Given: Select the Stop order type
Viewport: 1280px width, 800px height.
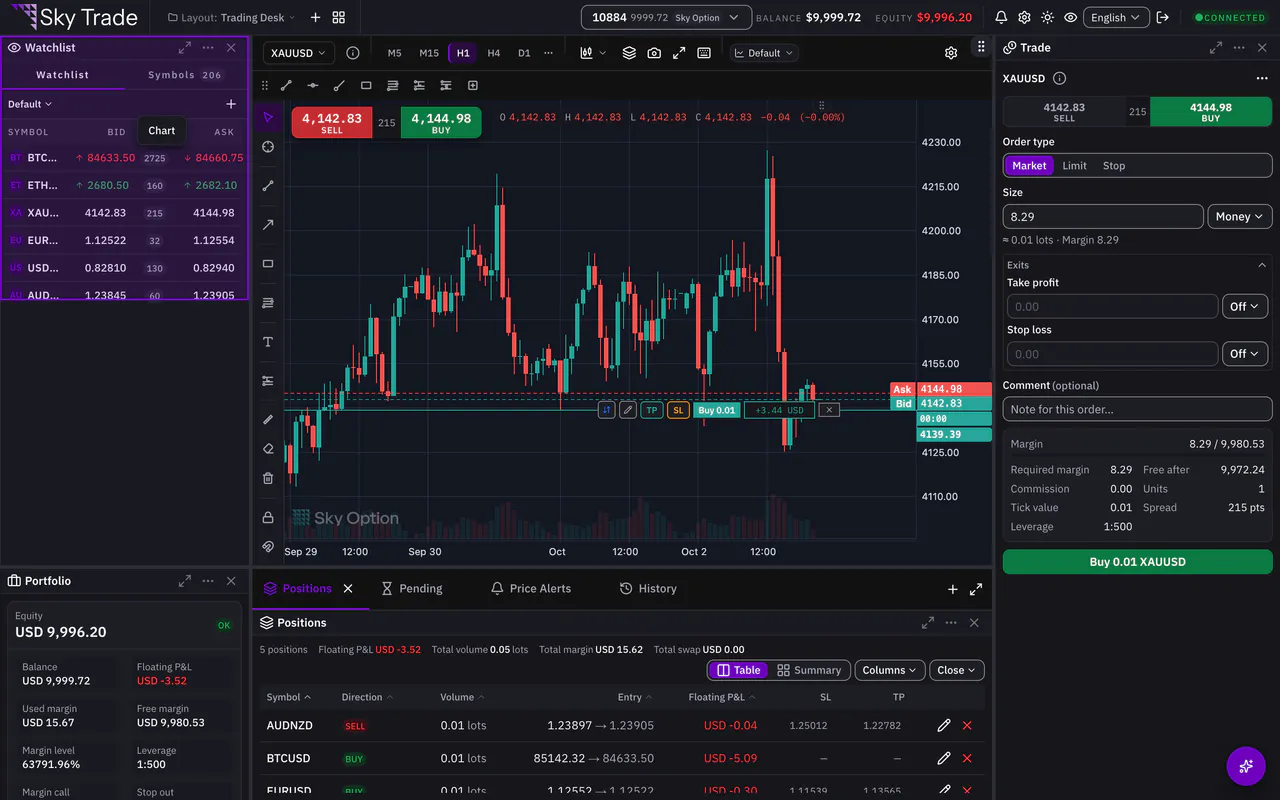Looking at the screenshot, I should point(1114,166).
